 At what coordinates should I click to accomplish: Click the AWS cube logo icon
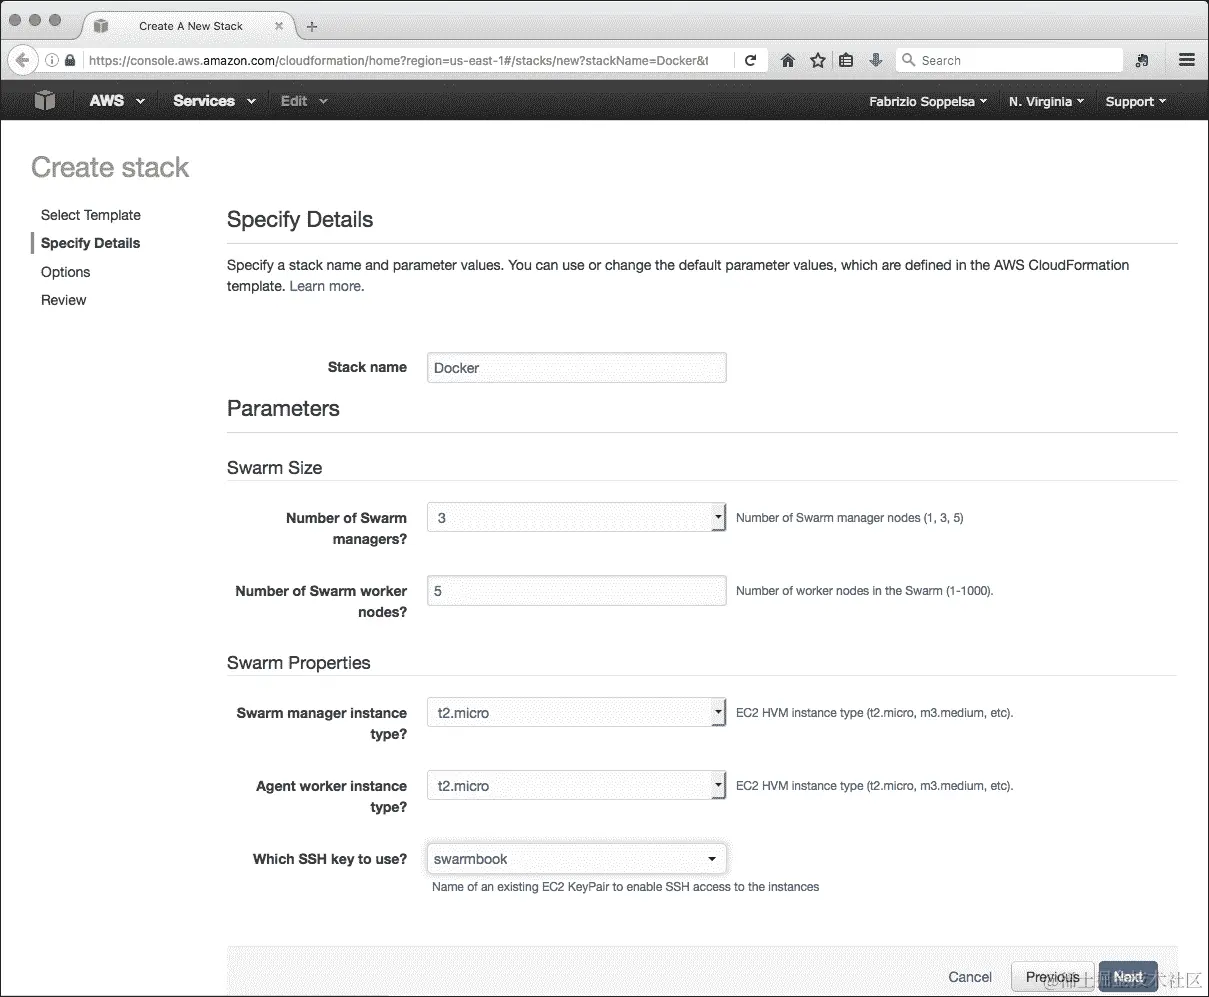(45, 100)
